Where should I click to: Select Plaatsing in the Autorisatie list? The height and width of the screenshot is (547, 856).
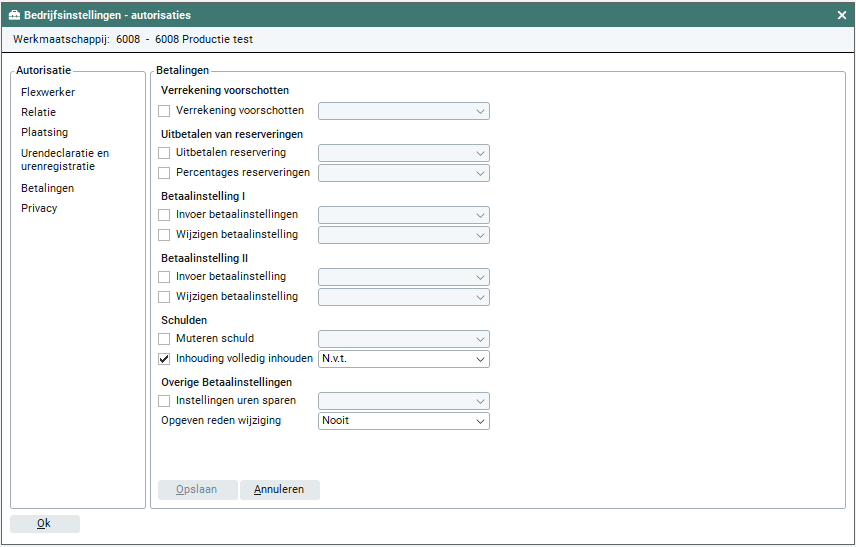pos(45,132)
